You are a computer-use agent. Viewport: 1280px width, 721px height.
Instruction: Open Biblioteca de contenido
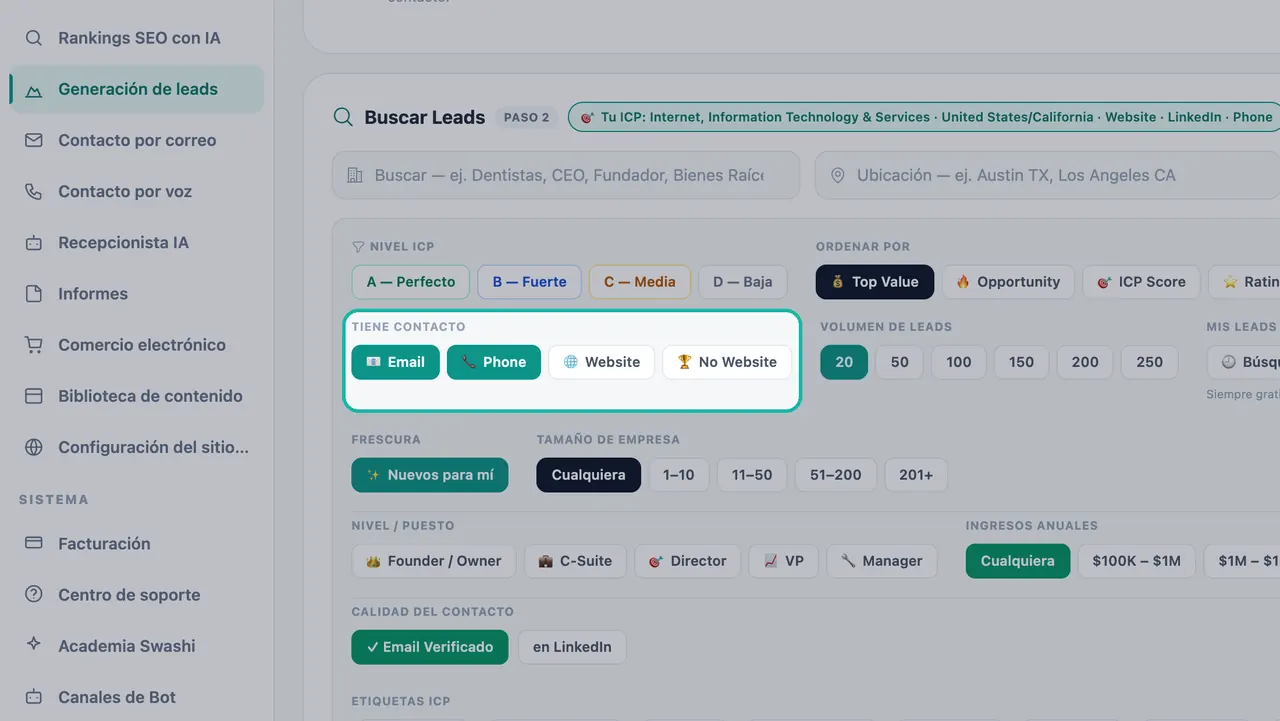pos(137,396)
